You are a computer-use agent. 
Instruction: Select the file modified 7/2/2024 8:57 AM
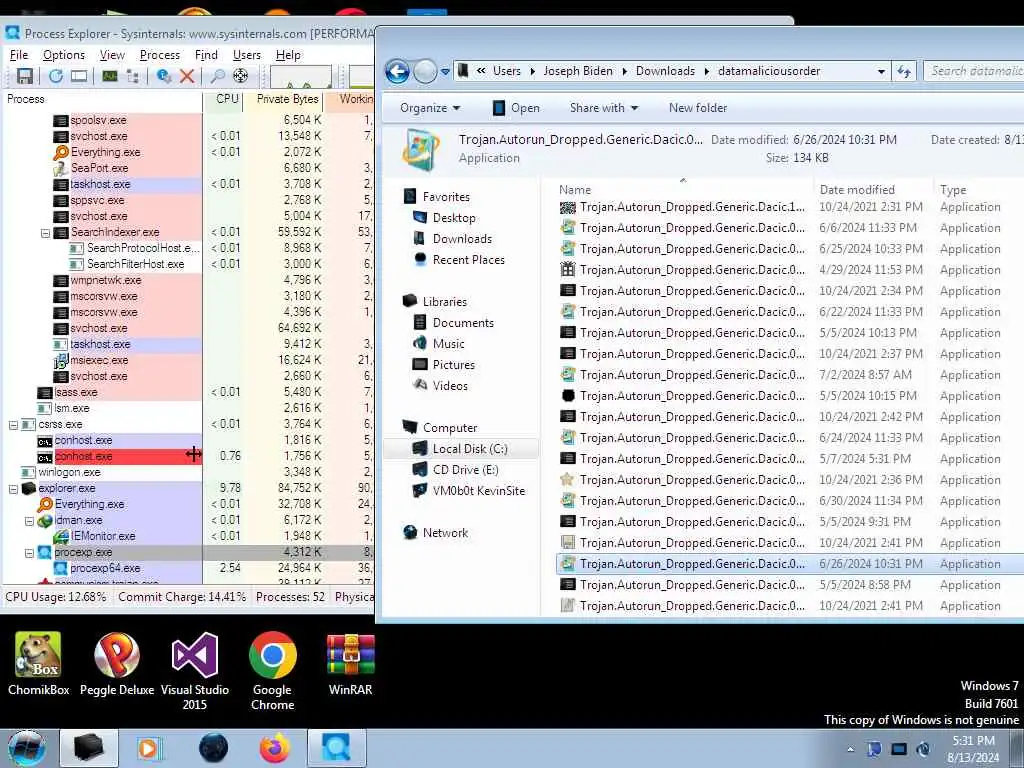tap(790, 375)
